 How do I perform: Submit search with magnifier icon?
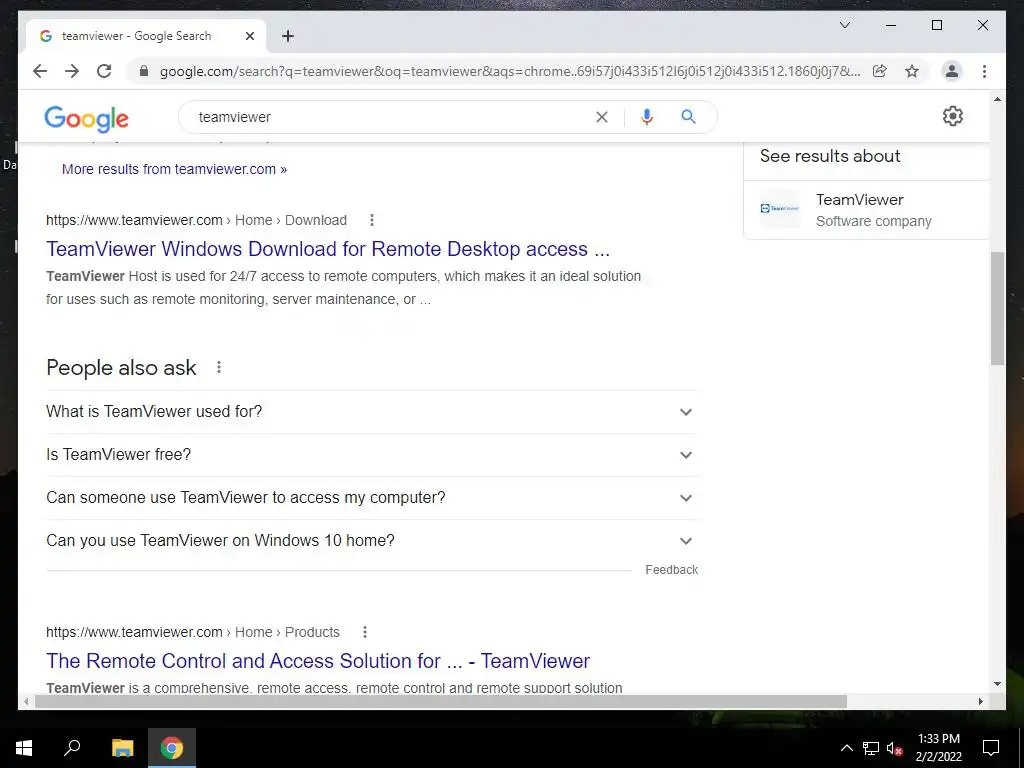coord(688,117)
